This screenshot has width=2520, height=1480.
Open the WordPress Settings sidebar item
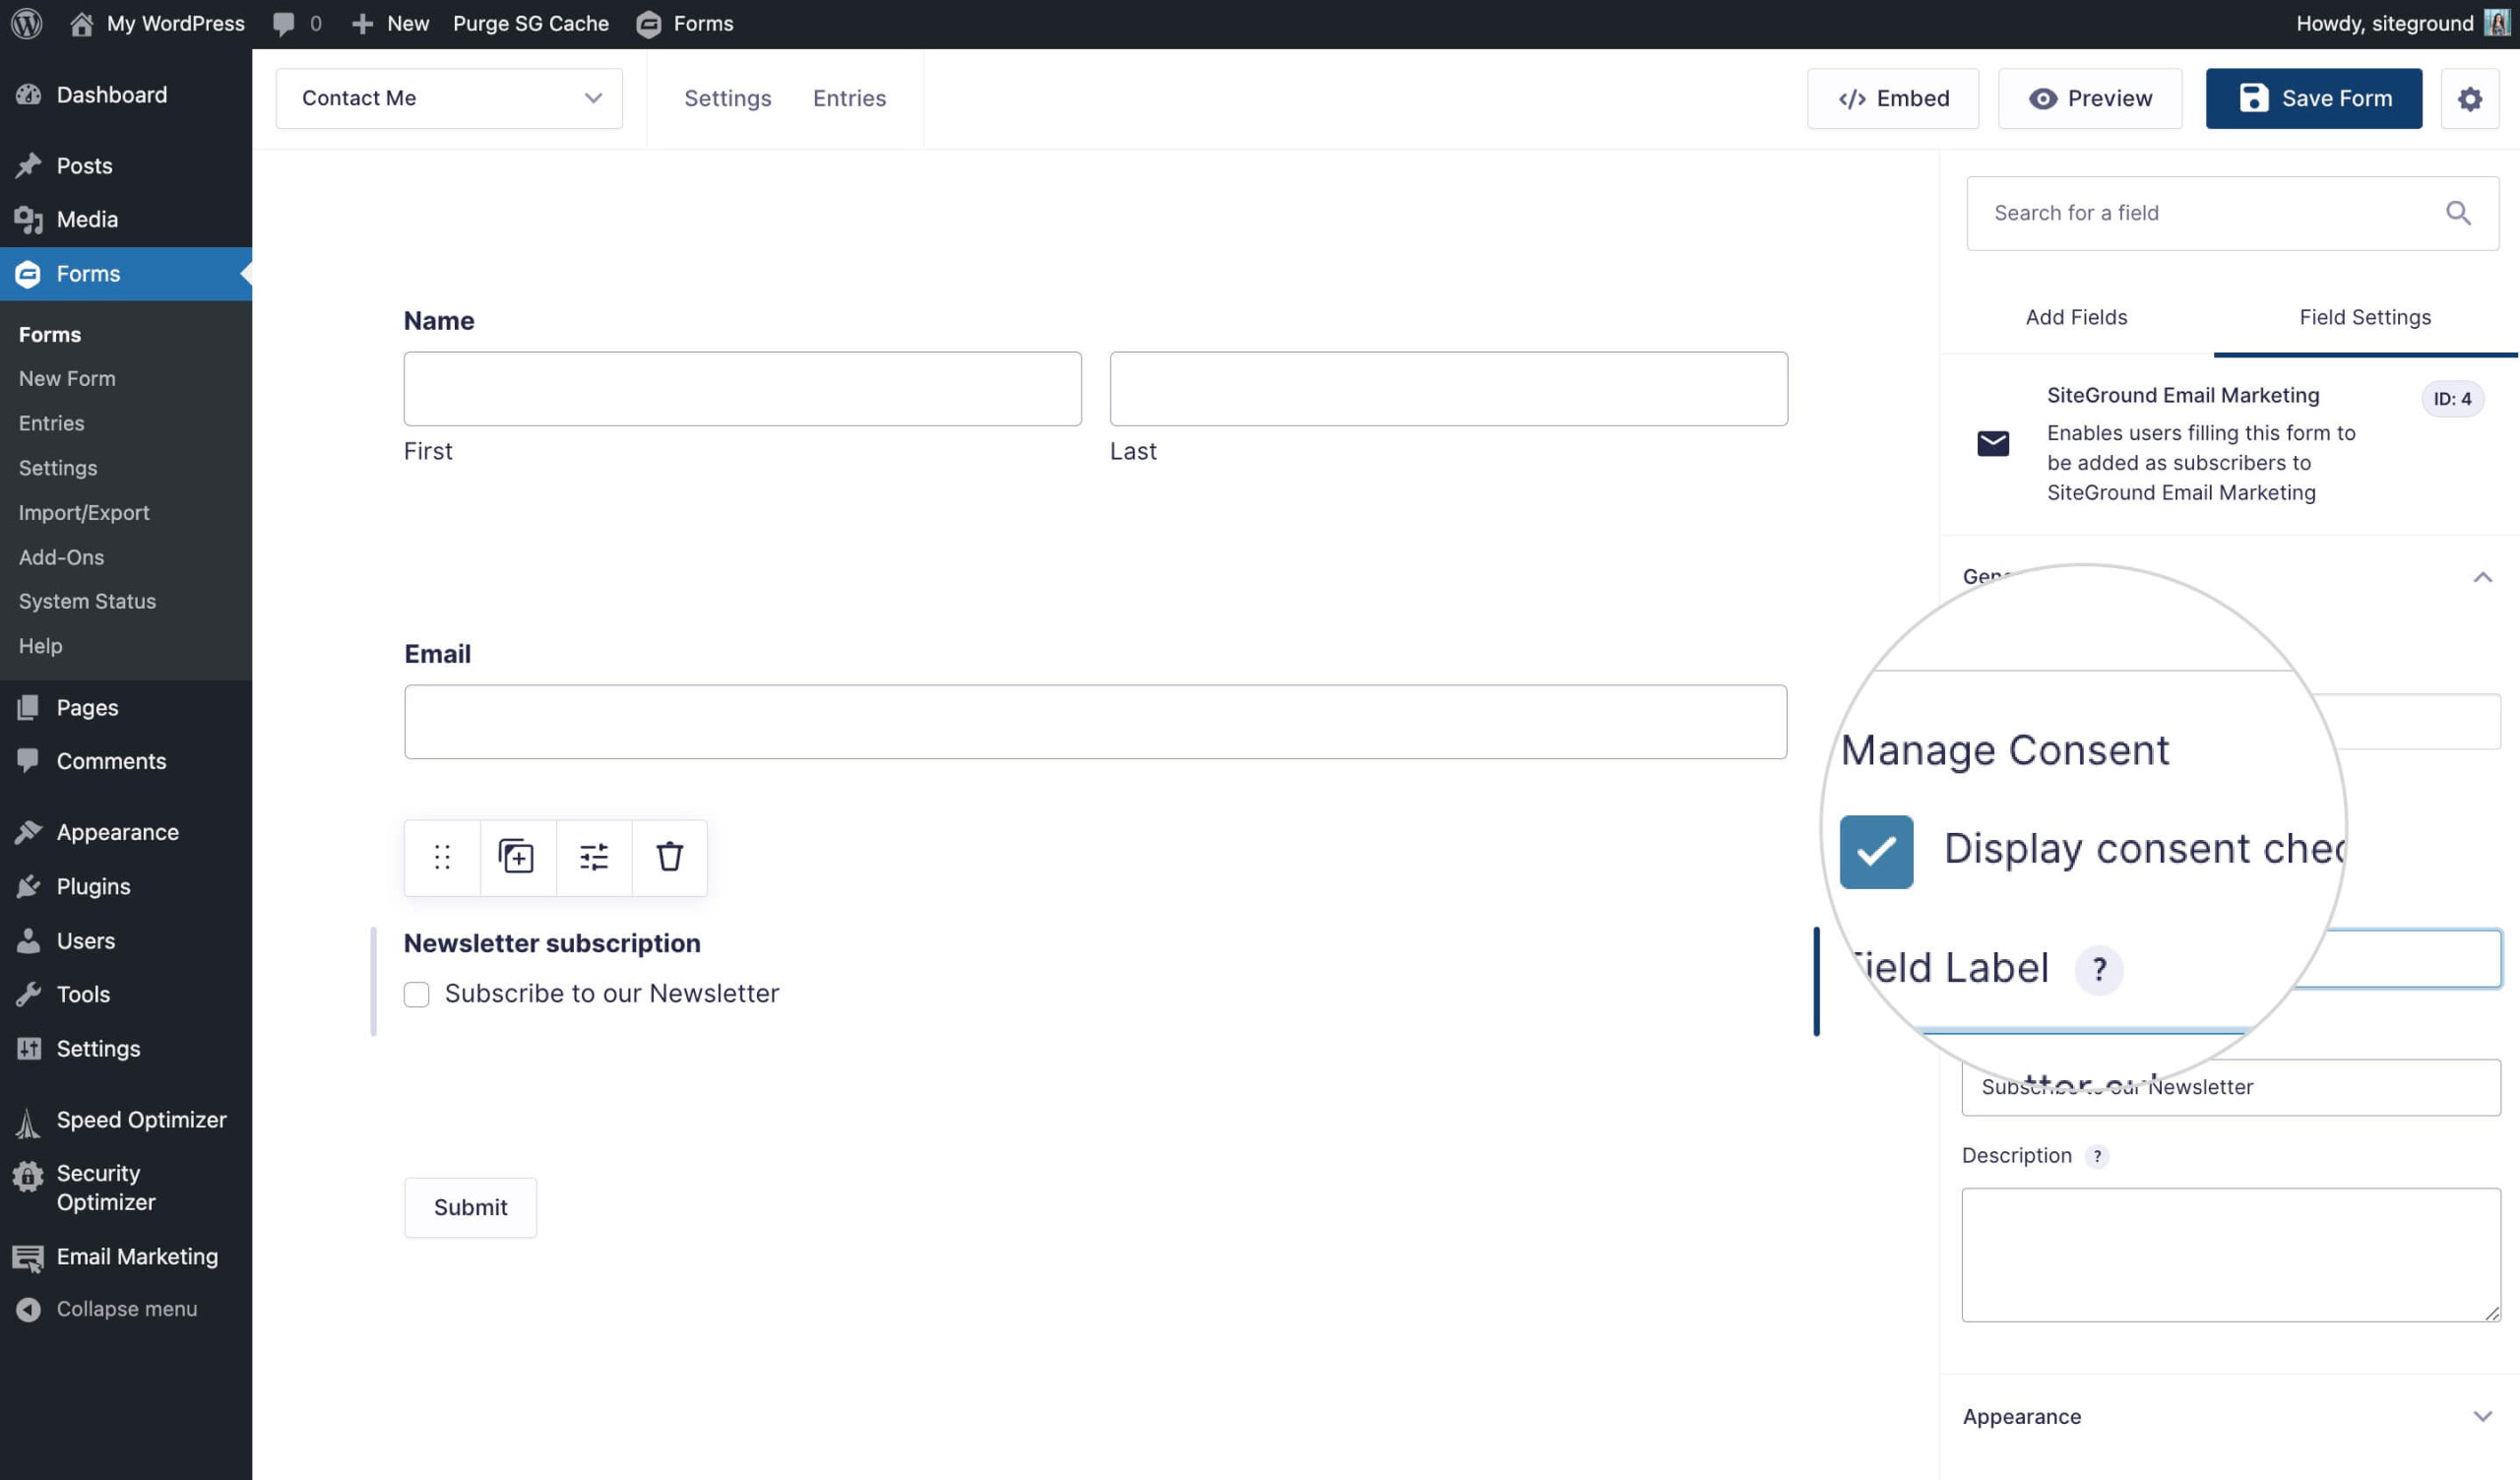[x=126, y=1048]
